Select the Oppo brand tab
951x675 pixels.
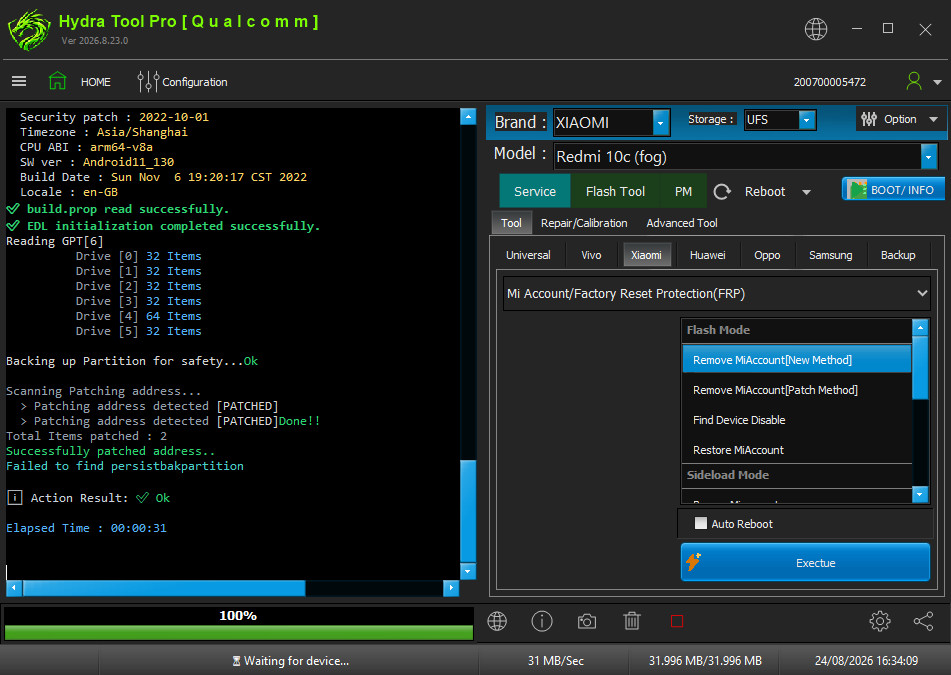pyautogui.click(x=767, y=255)
